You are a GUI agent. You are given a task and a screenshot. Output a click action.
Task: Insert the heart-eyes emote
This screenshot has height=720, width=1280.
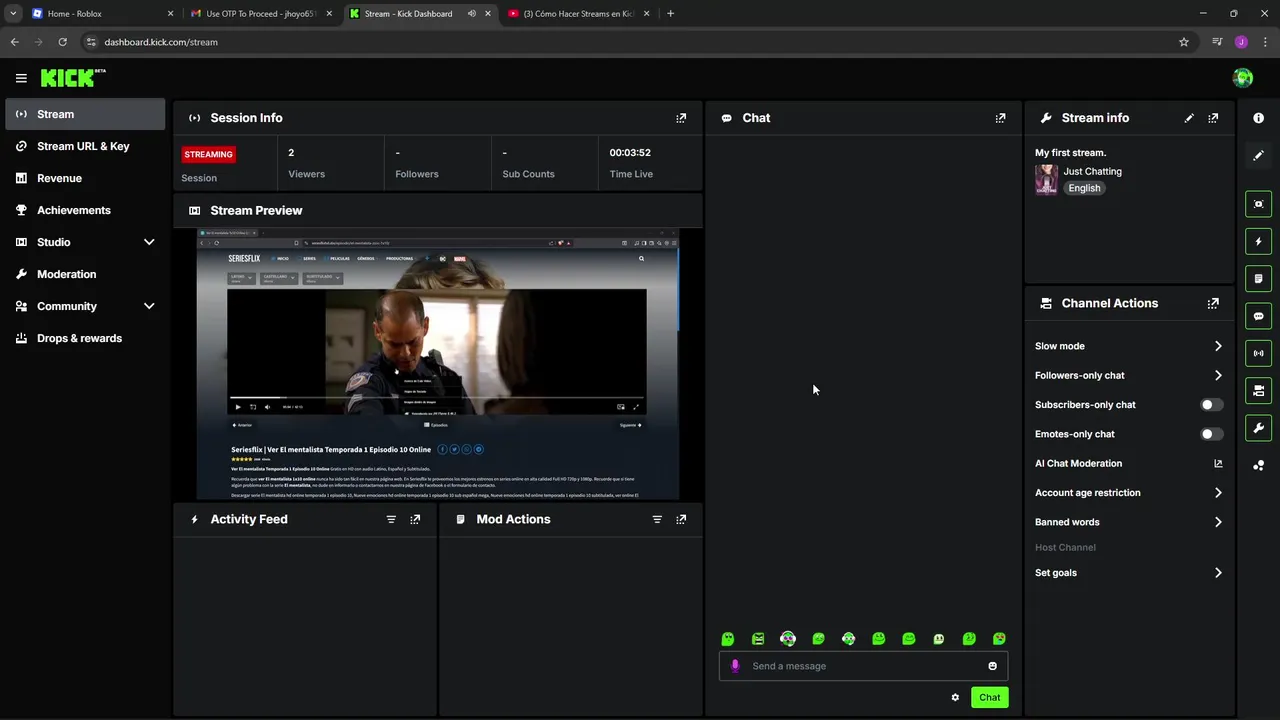(999, 639)
